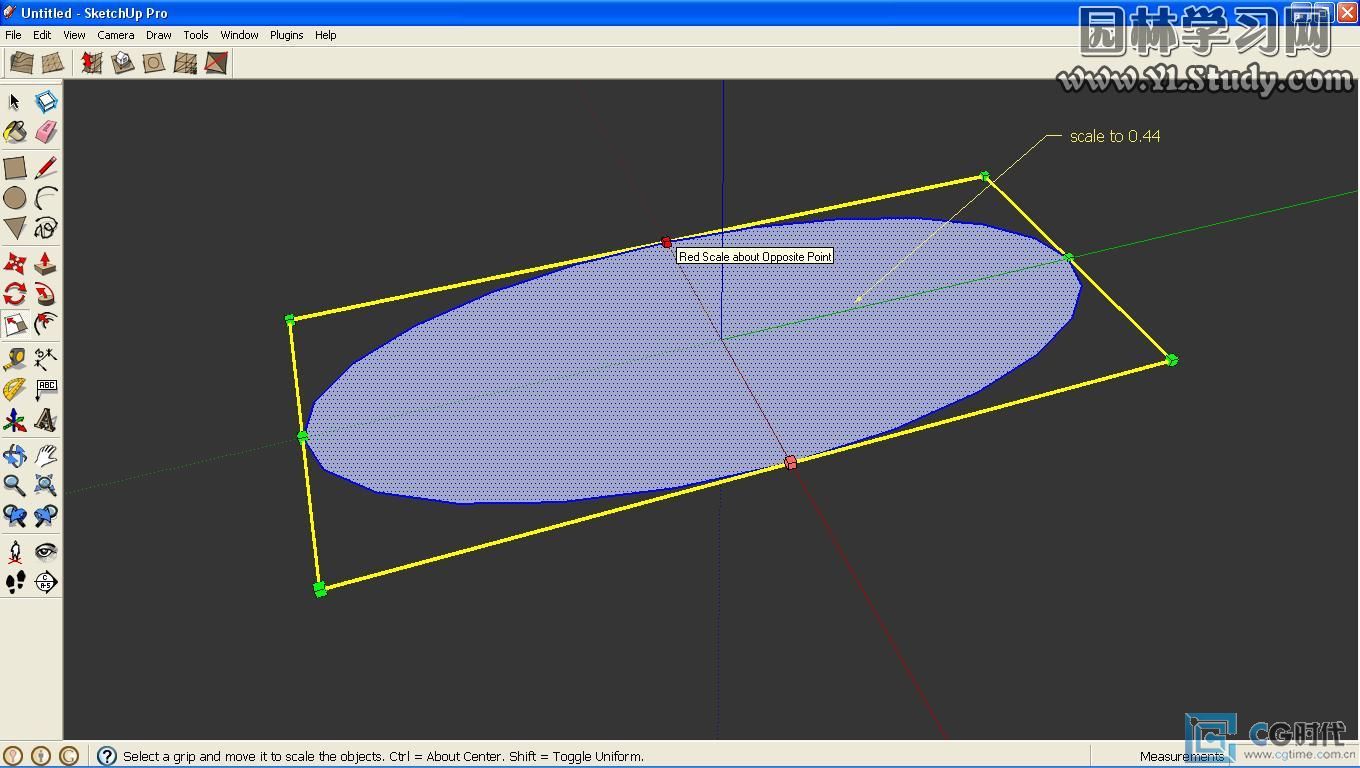
Task: Click the third circular status bar icon
Action: pyautogui.click(x=69, y=756)
